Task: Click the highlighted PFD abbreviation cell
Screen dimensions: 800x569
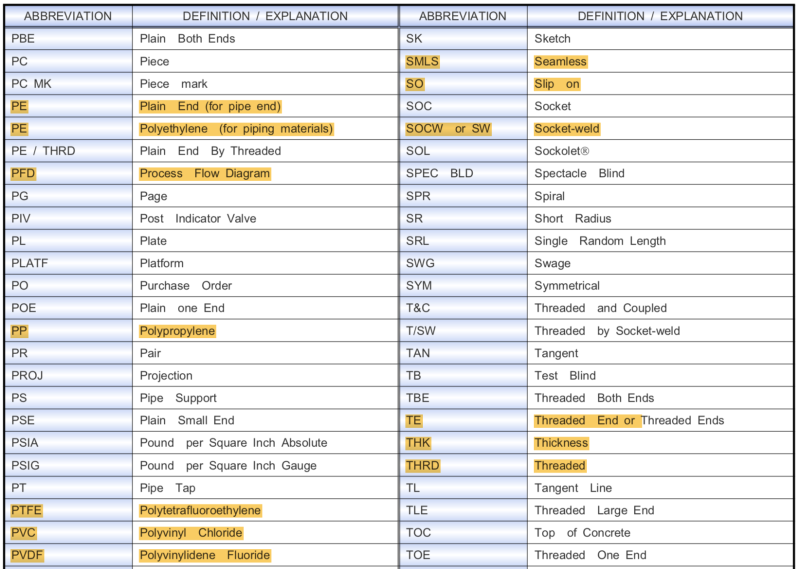Action: [24, 173]
